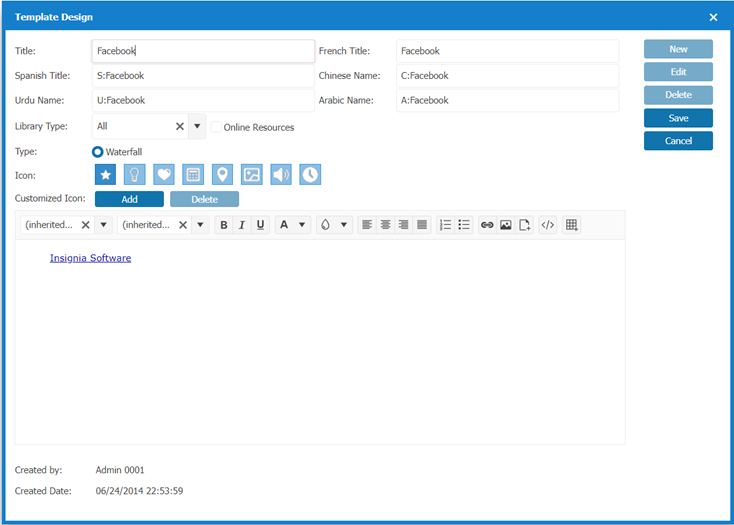Select the clock icon

click(310, 175)
